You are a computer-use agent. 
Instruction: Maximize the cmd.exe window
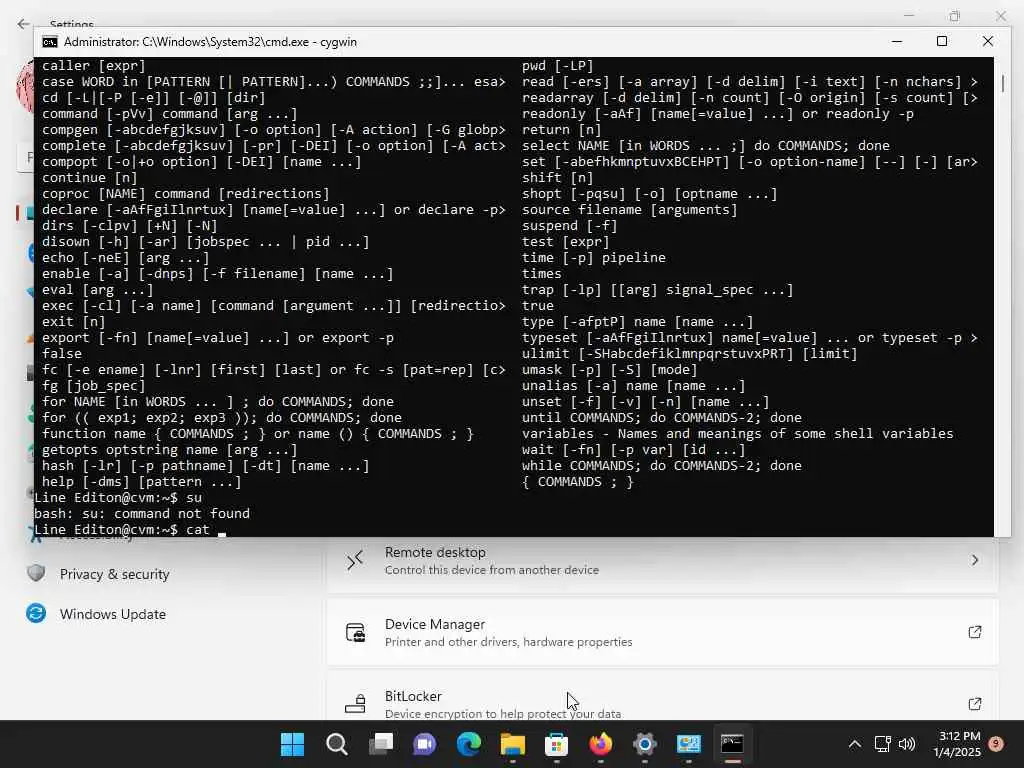pyautogui.click(x=942, y=42)
